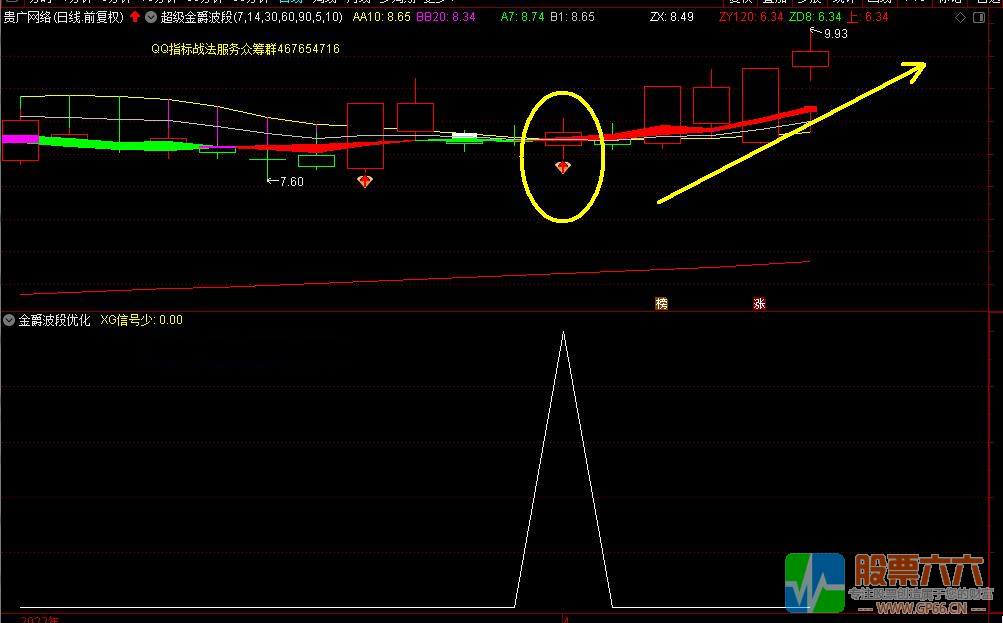Click the 9.93 high price label
The image size is (1003, 623).
[x=835, y=34]
